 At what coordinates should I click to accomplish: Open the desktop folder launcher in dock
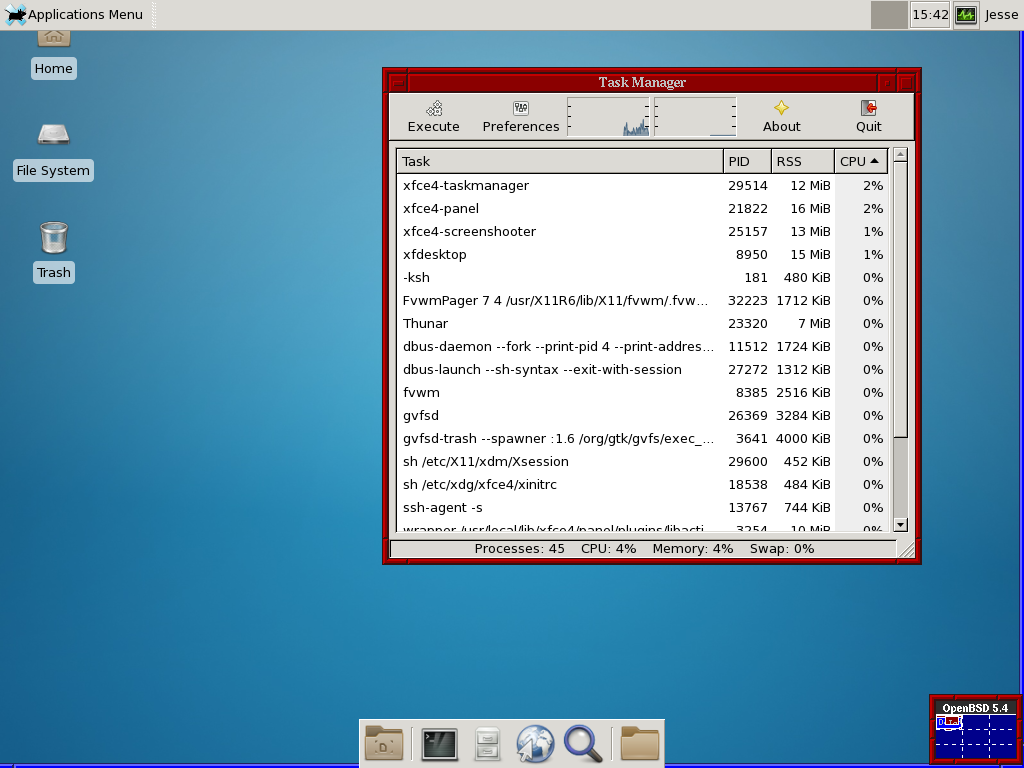point(384,743)
